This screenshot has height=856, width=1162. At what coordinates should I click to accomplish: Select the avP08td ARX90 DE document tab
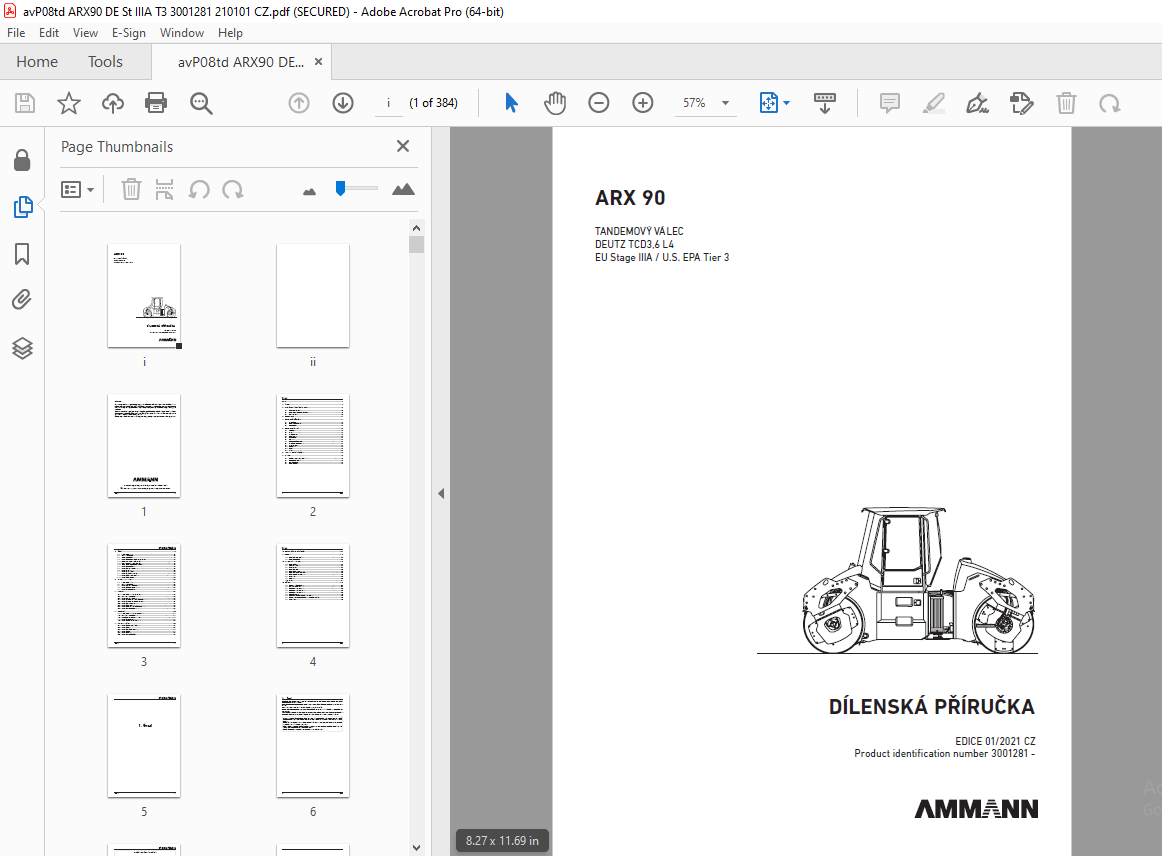click(241, 62)
